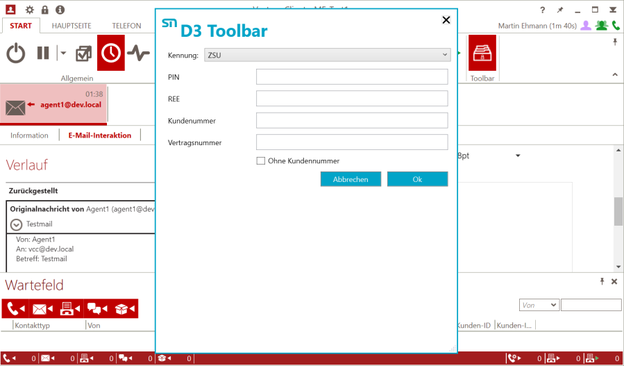Open the red Toolbar archive icon

482,53
